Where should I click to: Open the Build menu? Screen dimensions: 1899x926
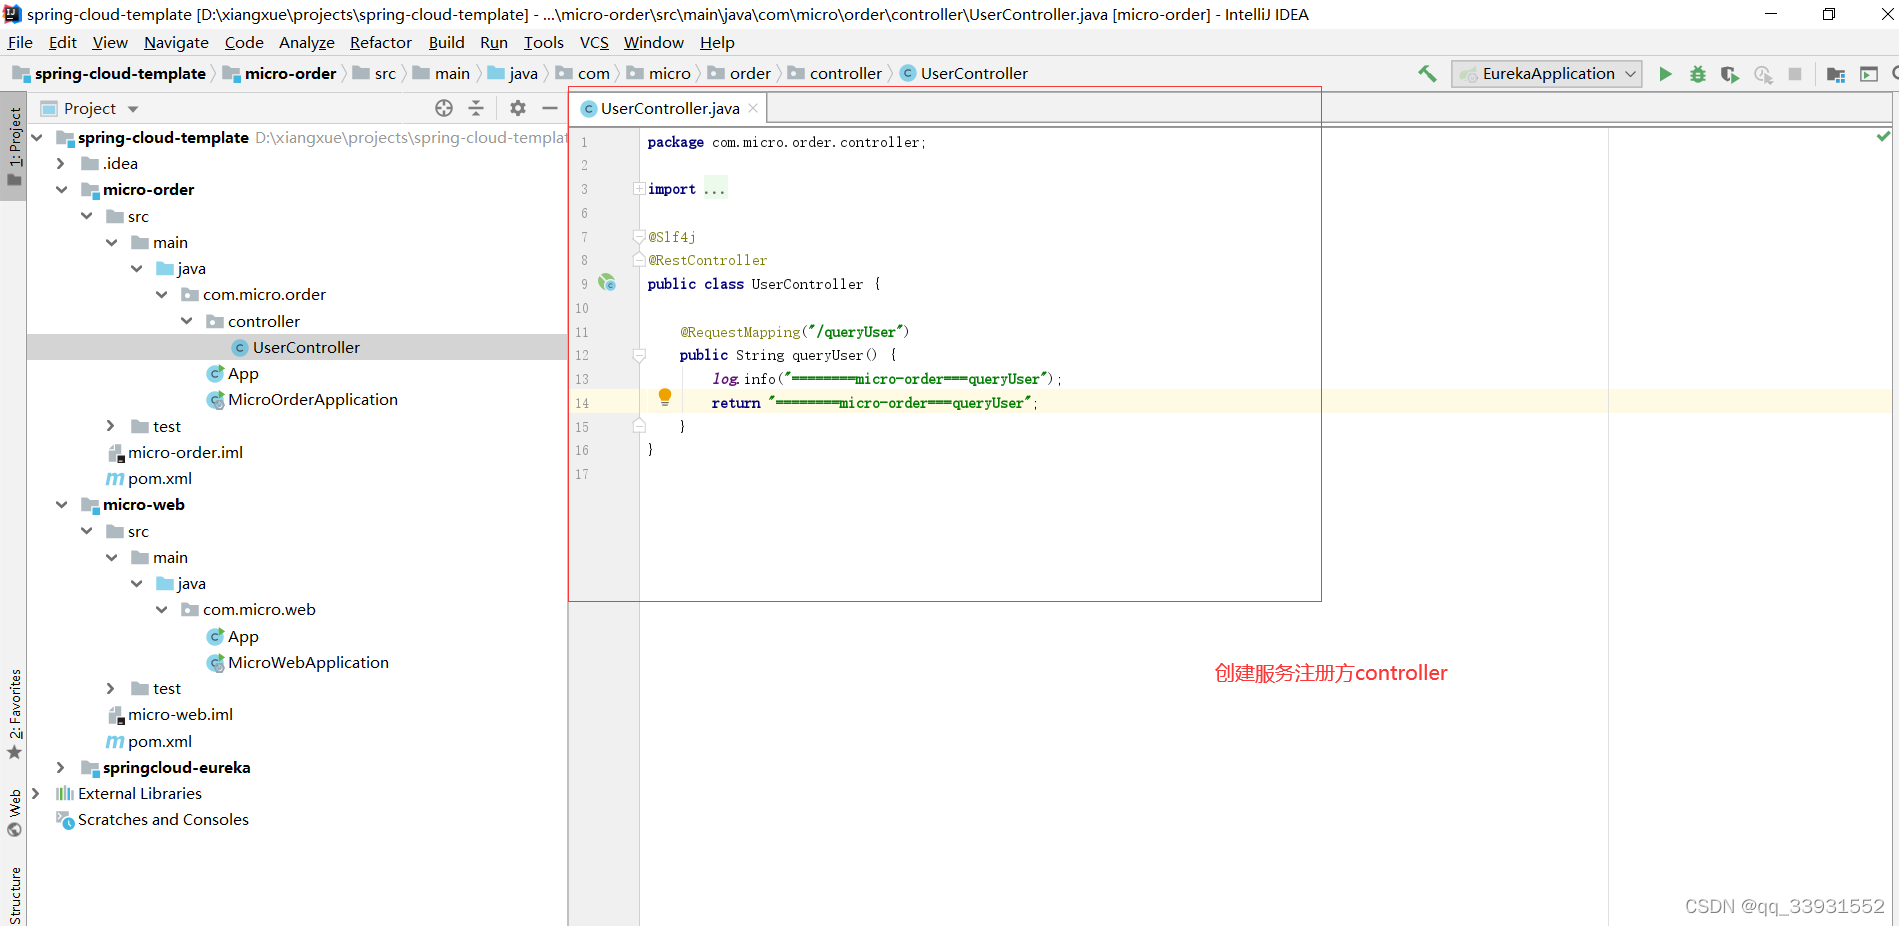446,42
